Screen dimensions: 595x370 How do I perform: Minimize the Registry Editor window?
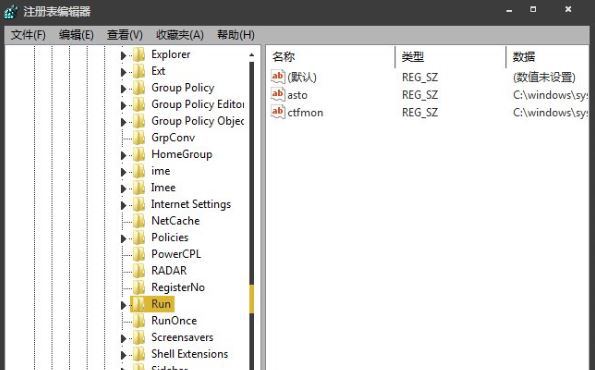pos(509,11)
